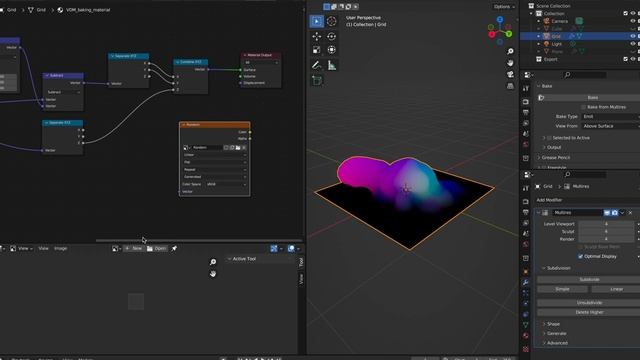Activate the Scale tool in viewport
This screenshot has width=640, height=360.
(x=317, y=50)
